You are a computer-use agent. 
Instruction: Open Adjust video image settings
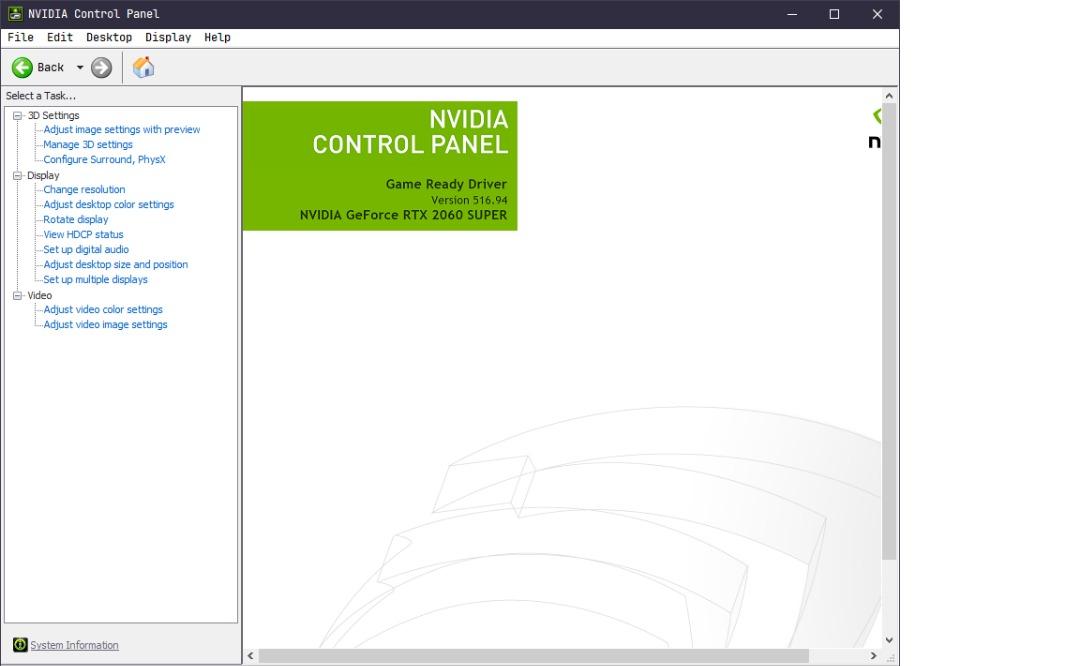click(x=105, y=325)
